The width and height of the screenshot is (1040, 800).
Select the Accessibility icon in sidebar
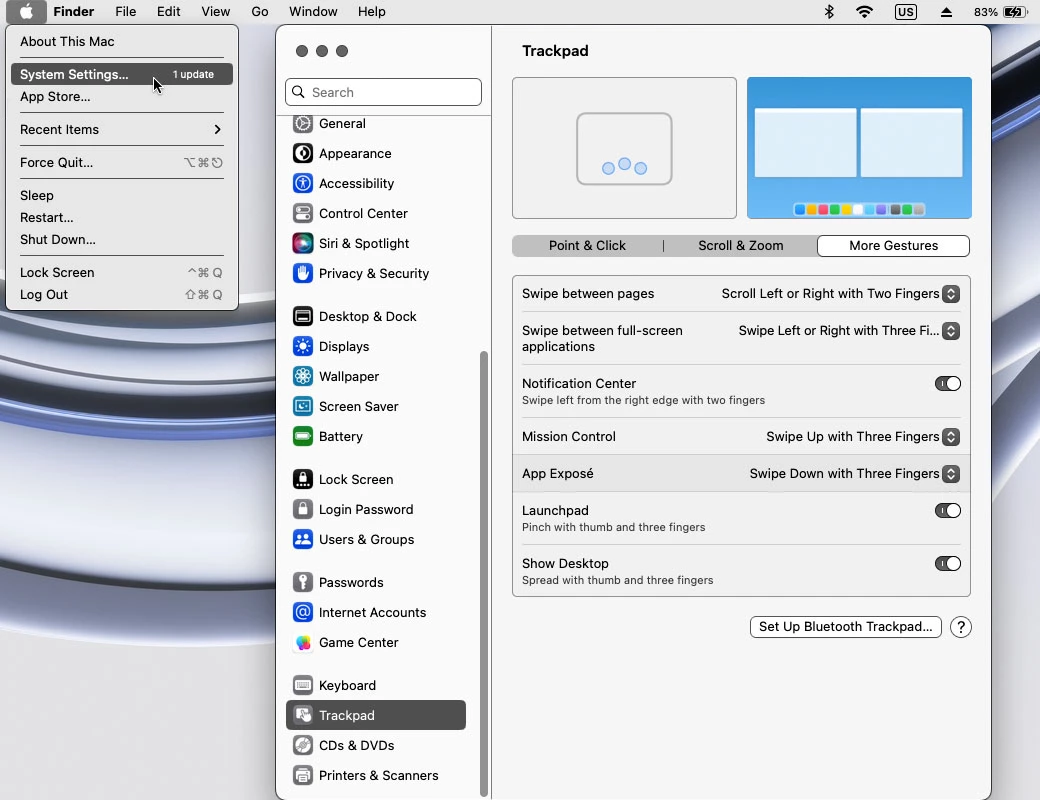tap(302, 183)
